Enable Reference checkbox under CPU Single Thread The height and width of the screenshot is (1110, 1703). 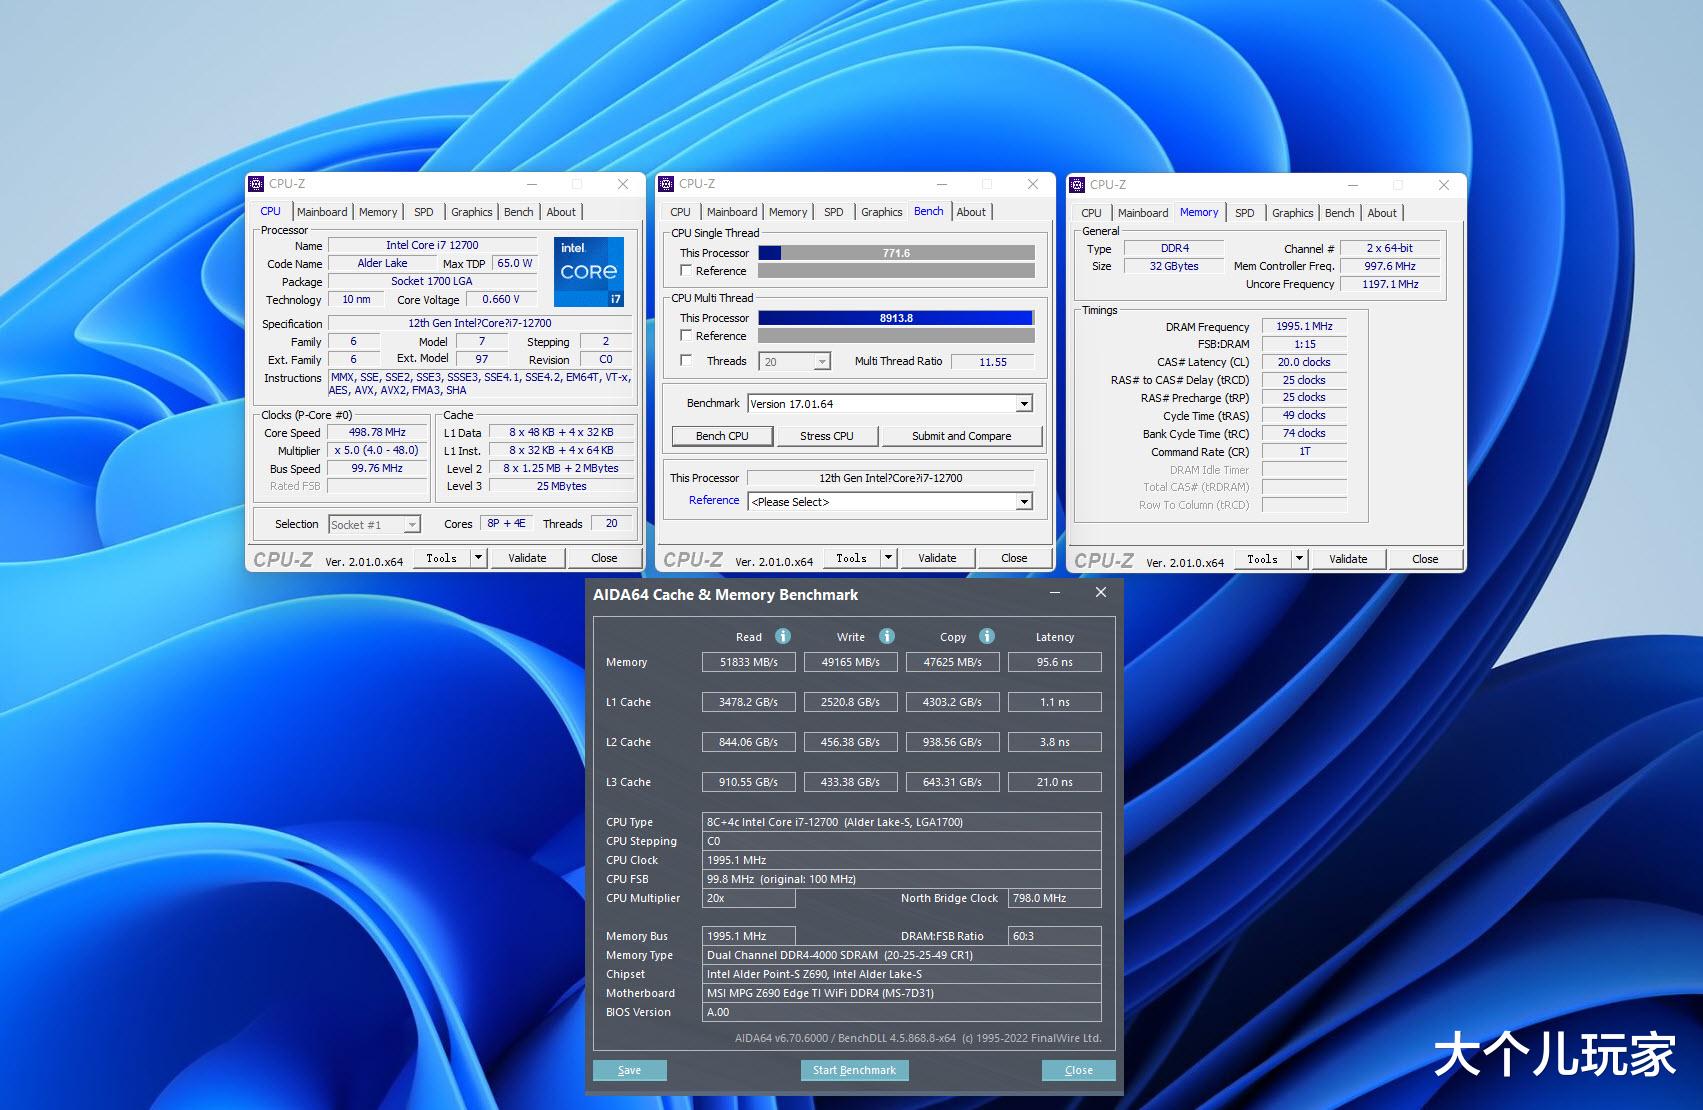[686, 270]
